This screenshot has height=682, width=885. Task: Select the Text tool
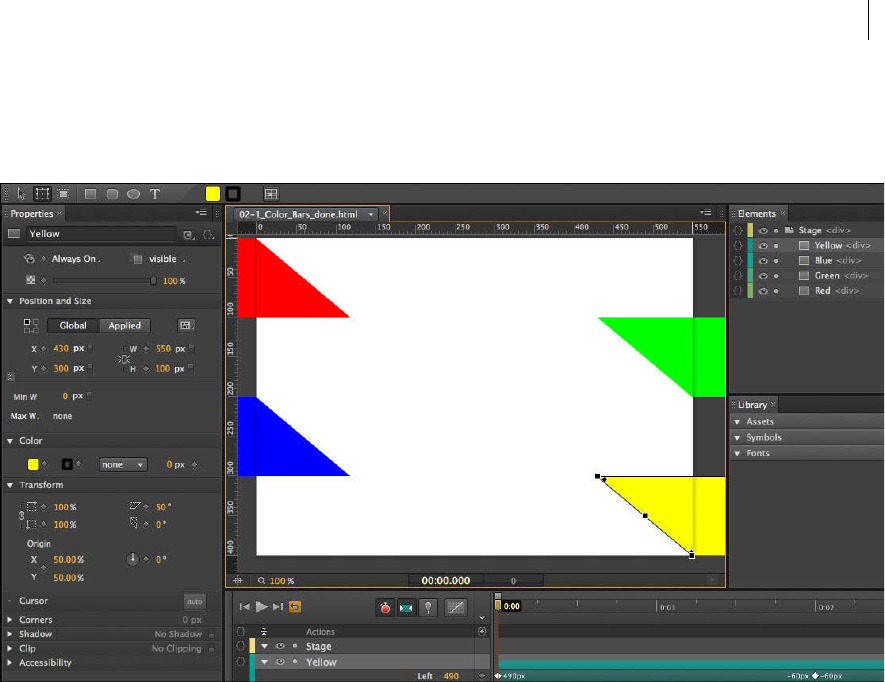click(155, 194)
